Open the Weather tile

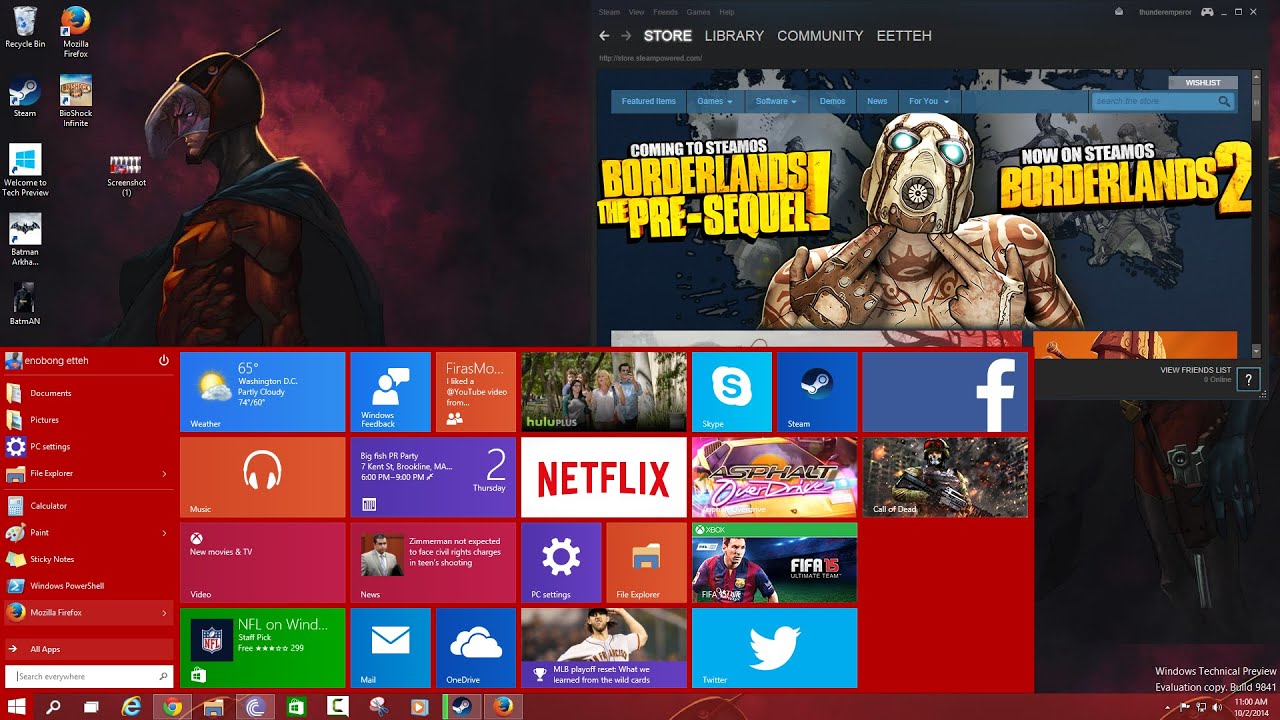click(263, 391)
